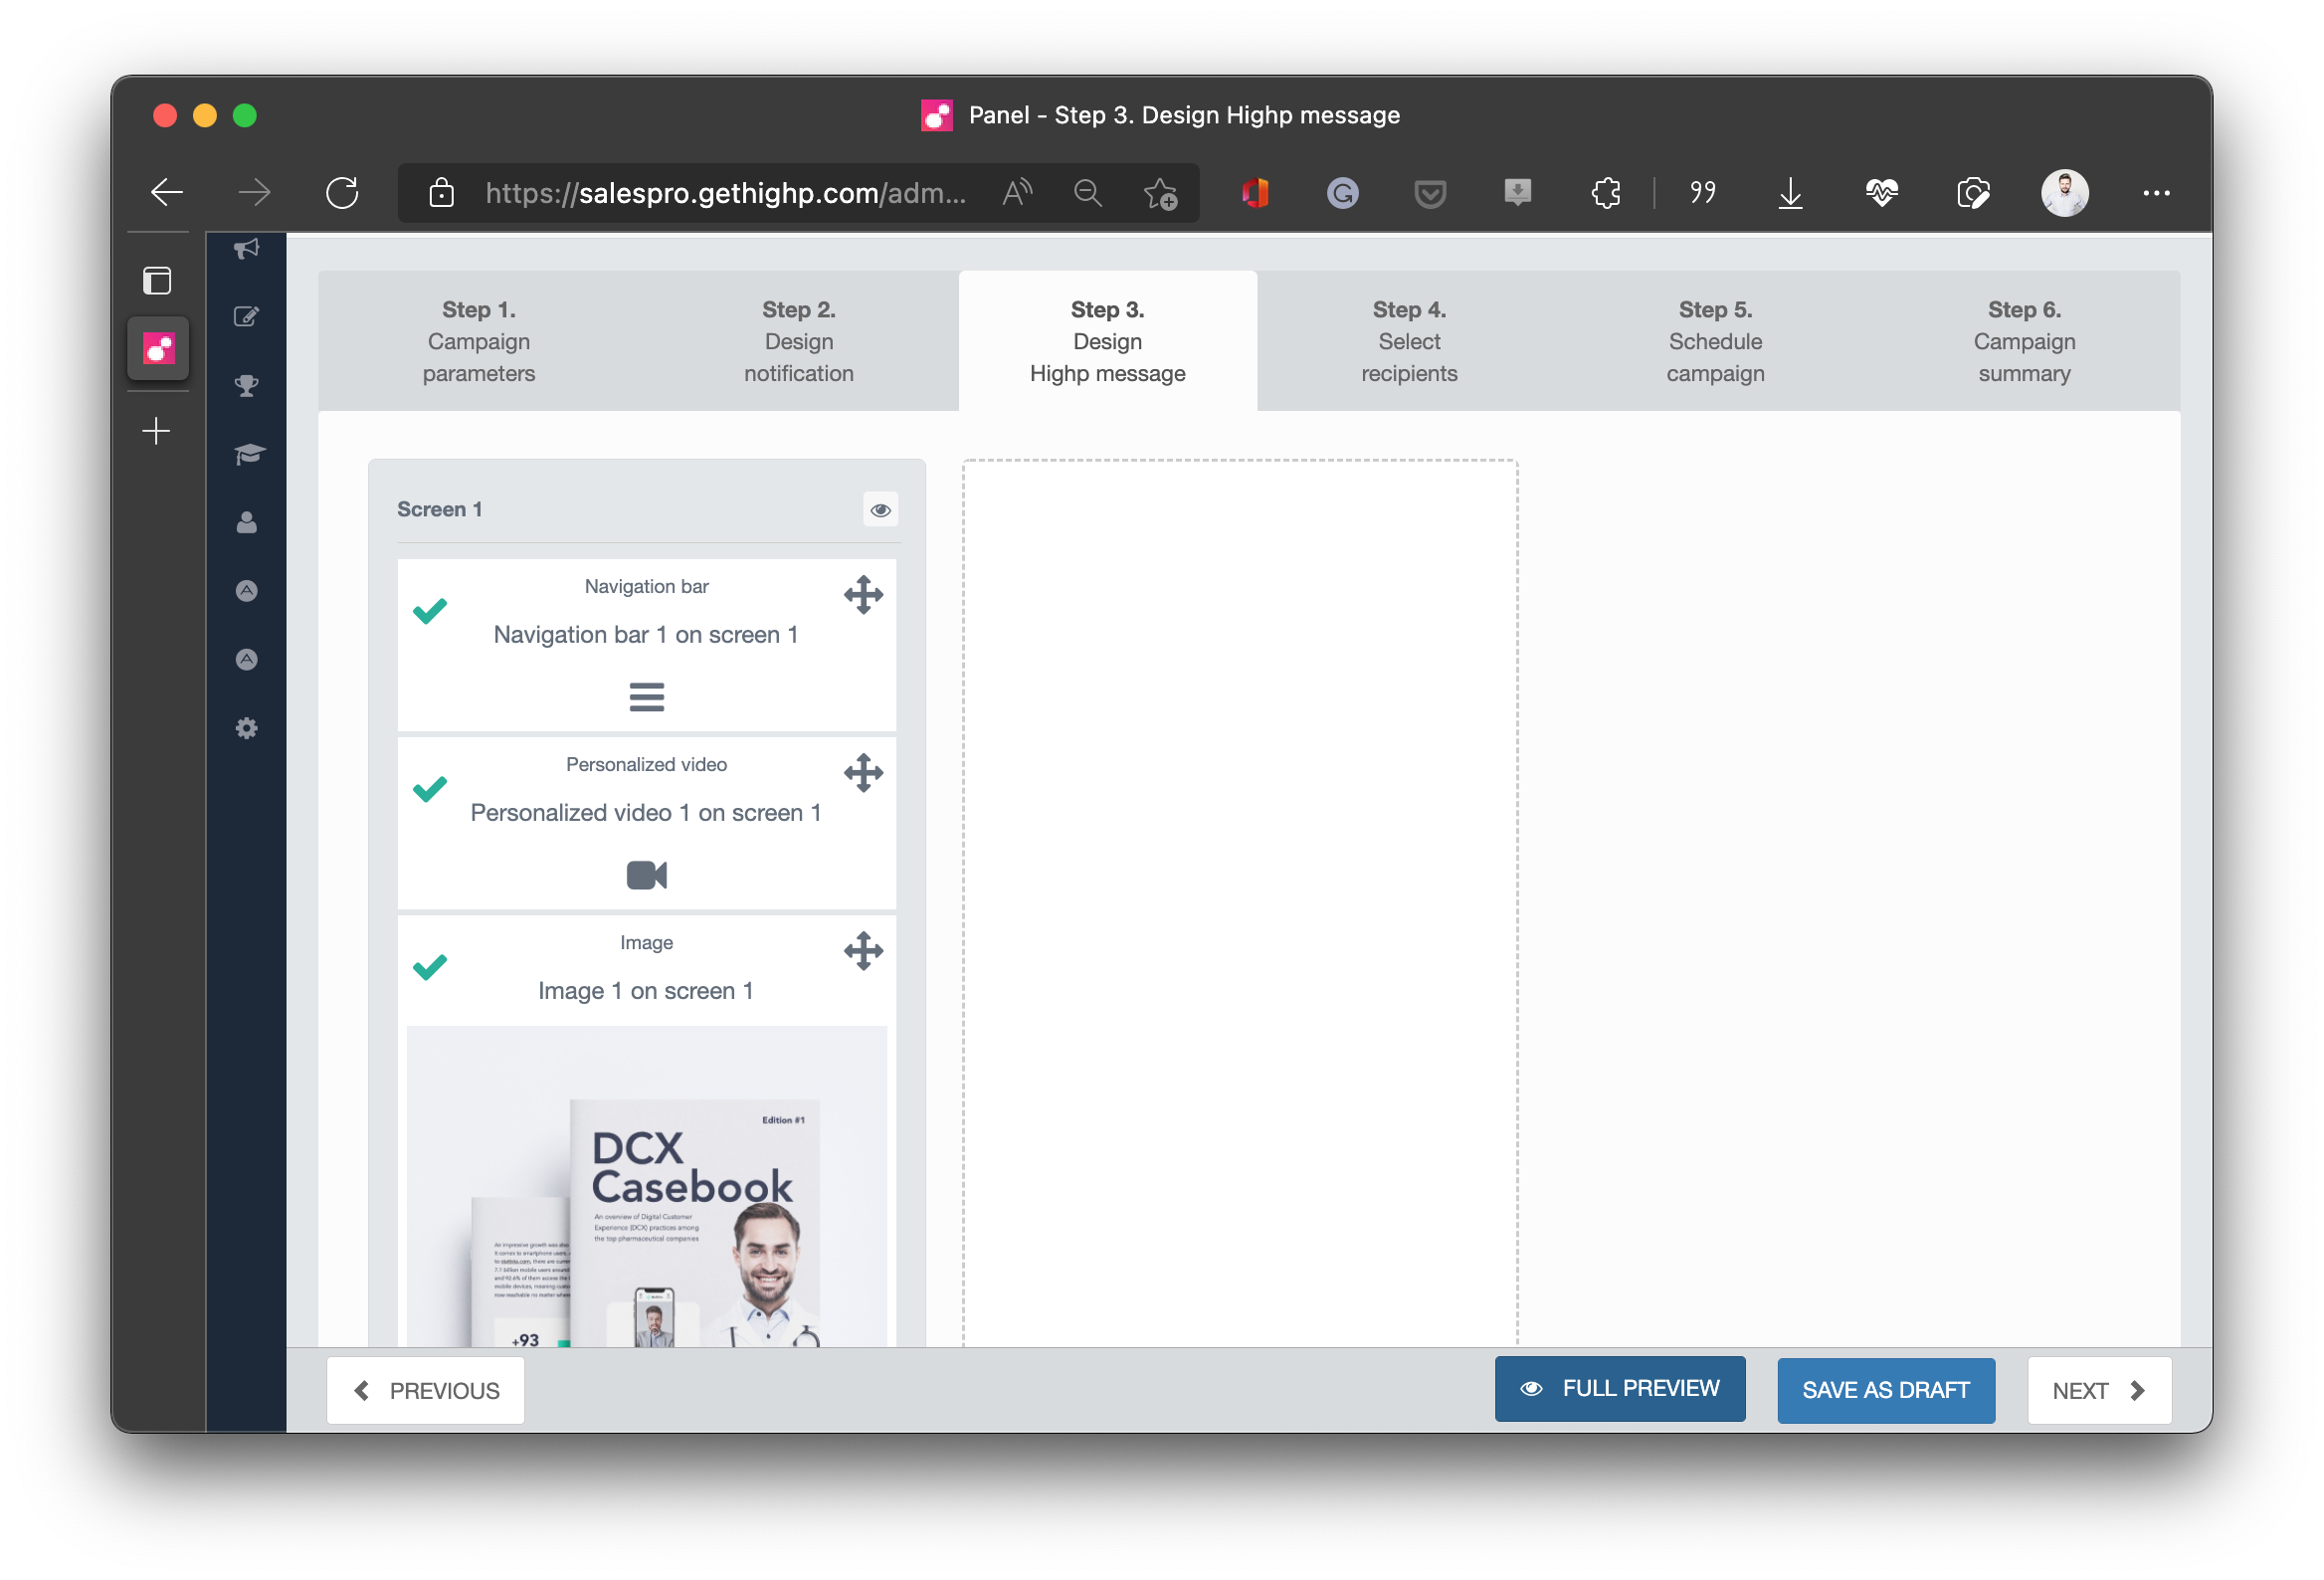Open a new tab with the plus icon
The width and height of the screenshot is (2324, 1580).
[156, 431]
